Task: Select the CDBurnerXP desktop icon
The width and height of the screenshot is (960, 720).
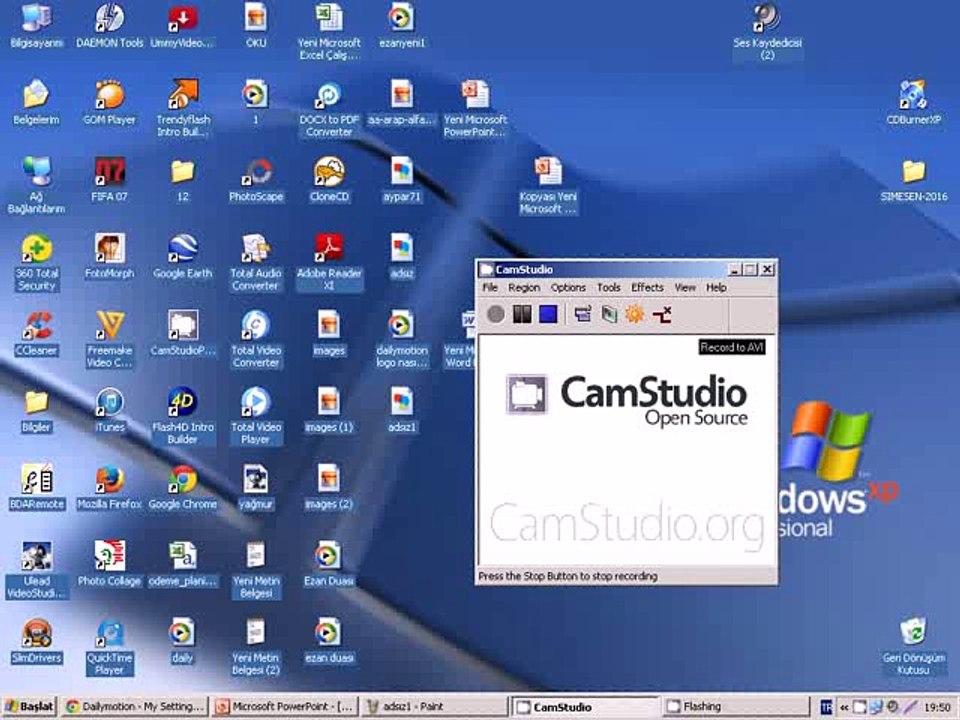Action: coord(913,103)
